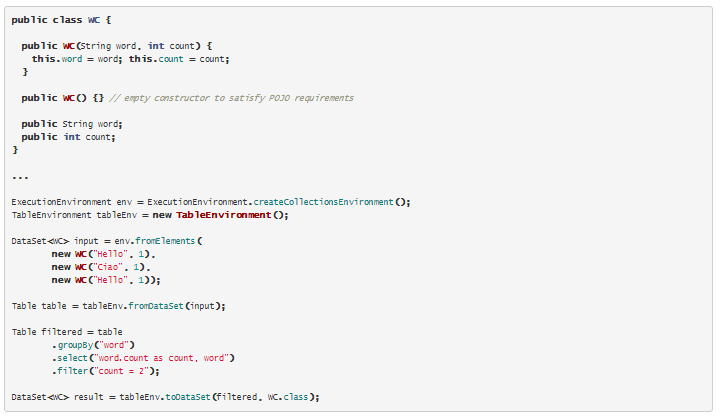Click 'WC.class' in the last line
This screenshot has width=721, height=418.
[293, 396]
